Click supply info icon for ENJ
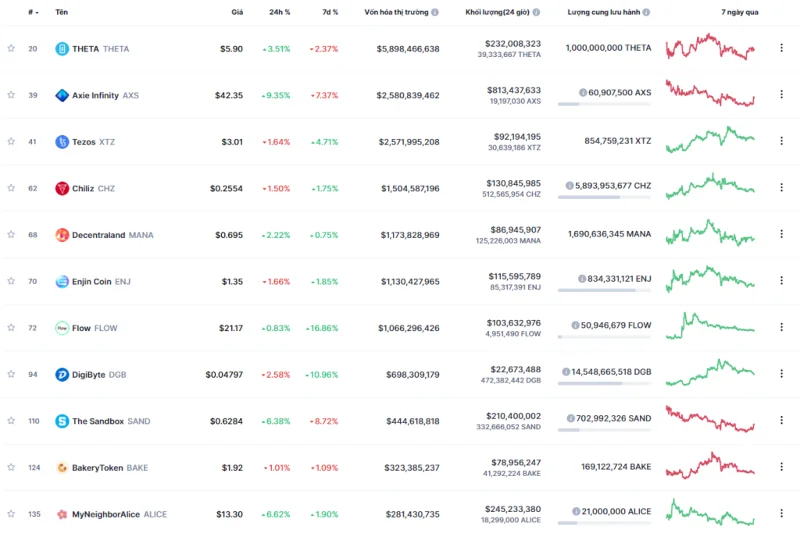This screenshot has height=537, width=800. click(582, 278)
